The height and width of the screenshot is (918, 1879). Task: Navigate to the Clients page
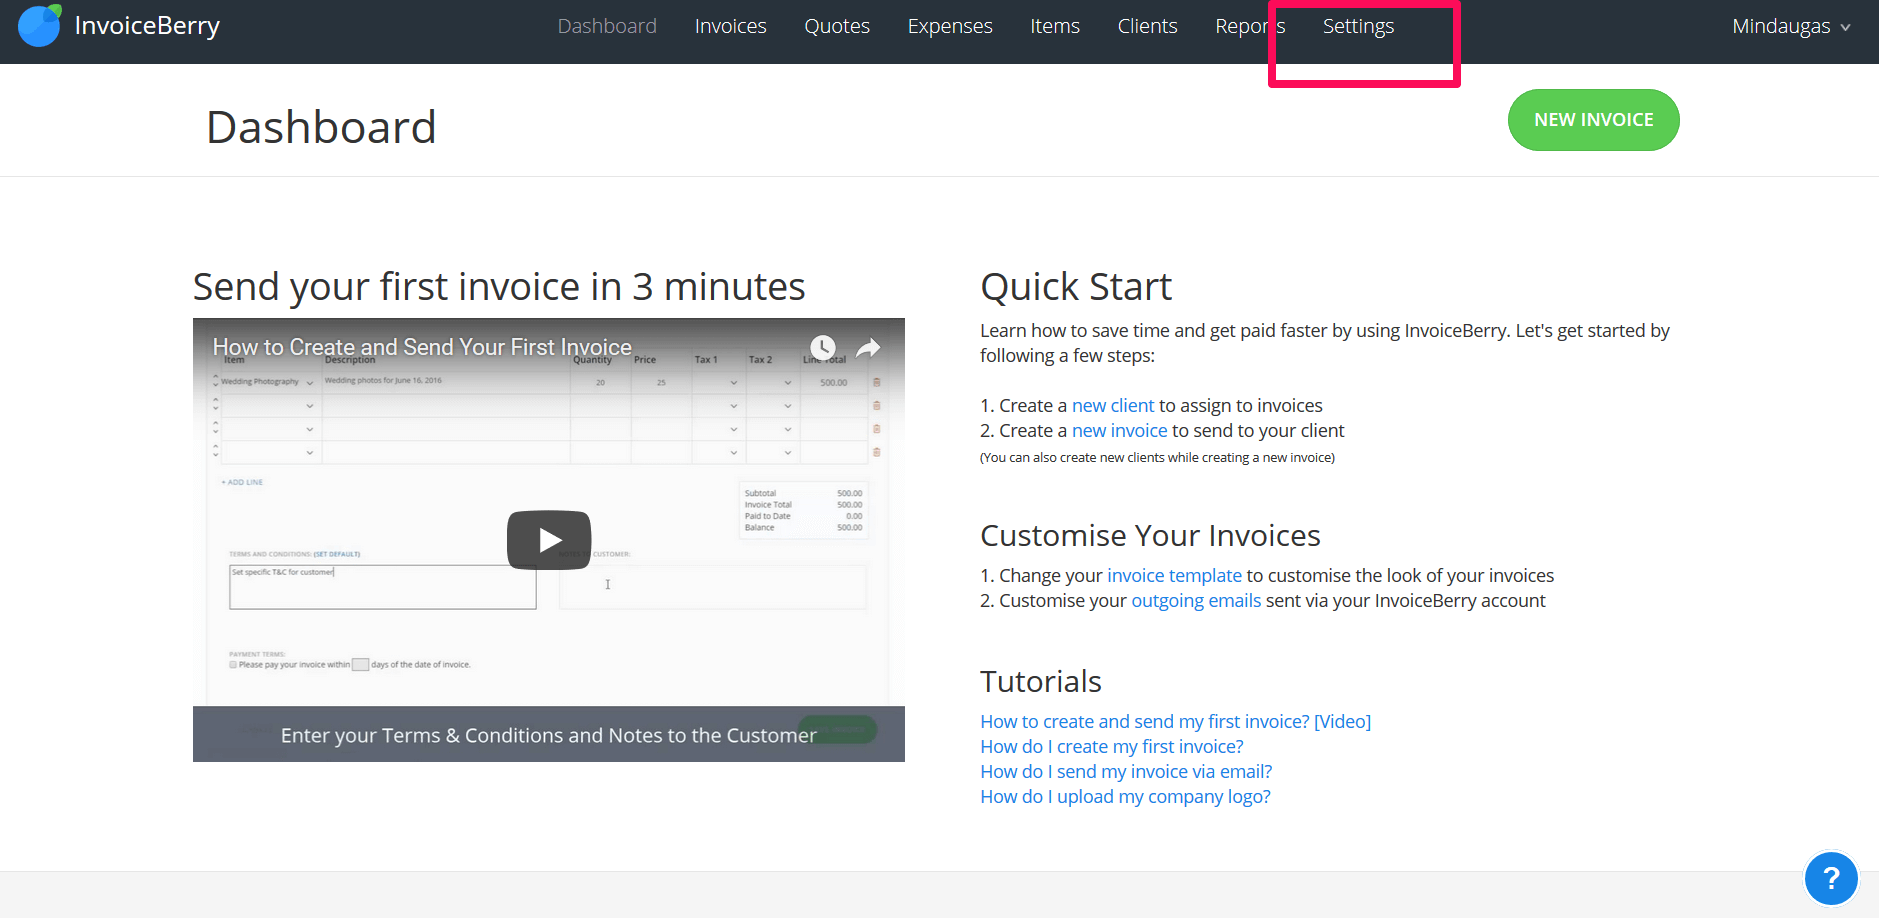tap(1147, 26)
